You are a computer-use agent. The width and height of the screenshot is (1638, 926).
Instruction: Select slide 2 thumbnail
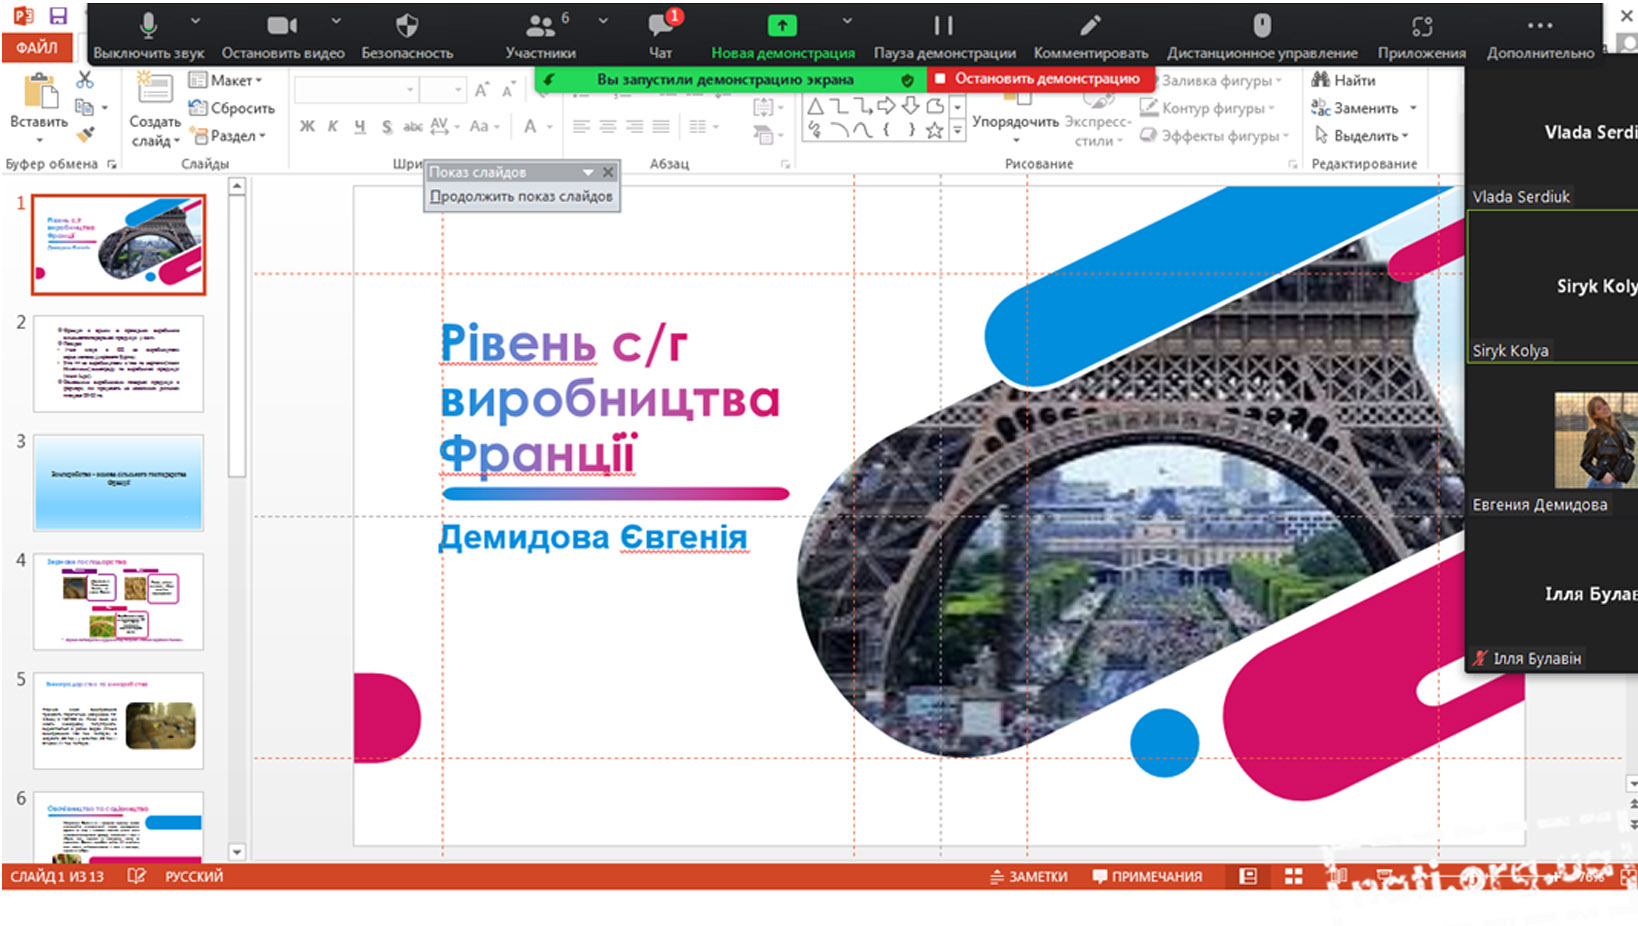click(118, 363)
